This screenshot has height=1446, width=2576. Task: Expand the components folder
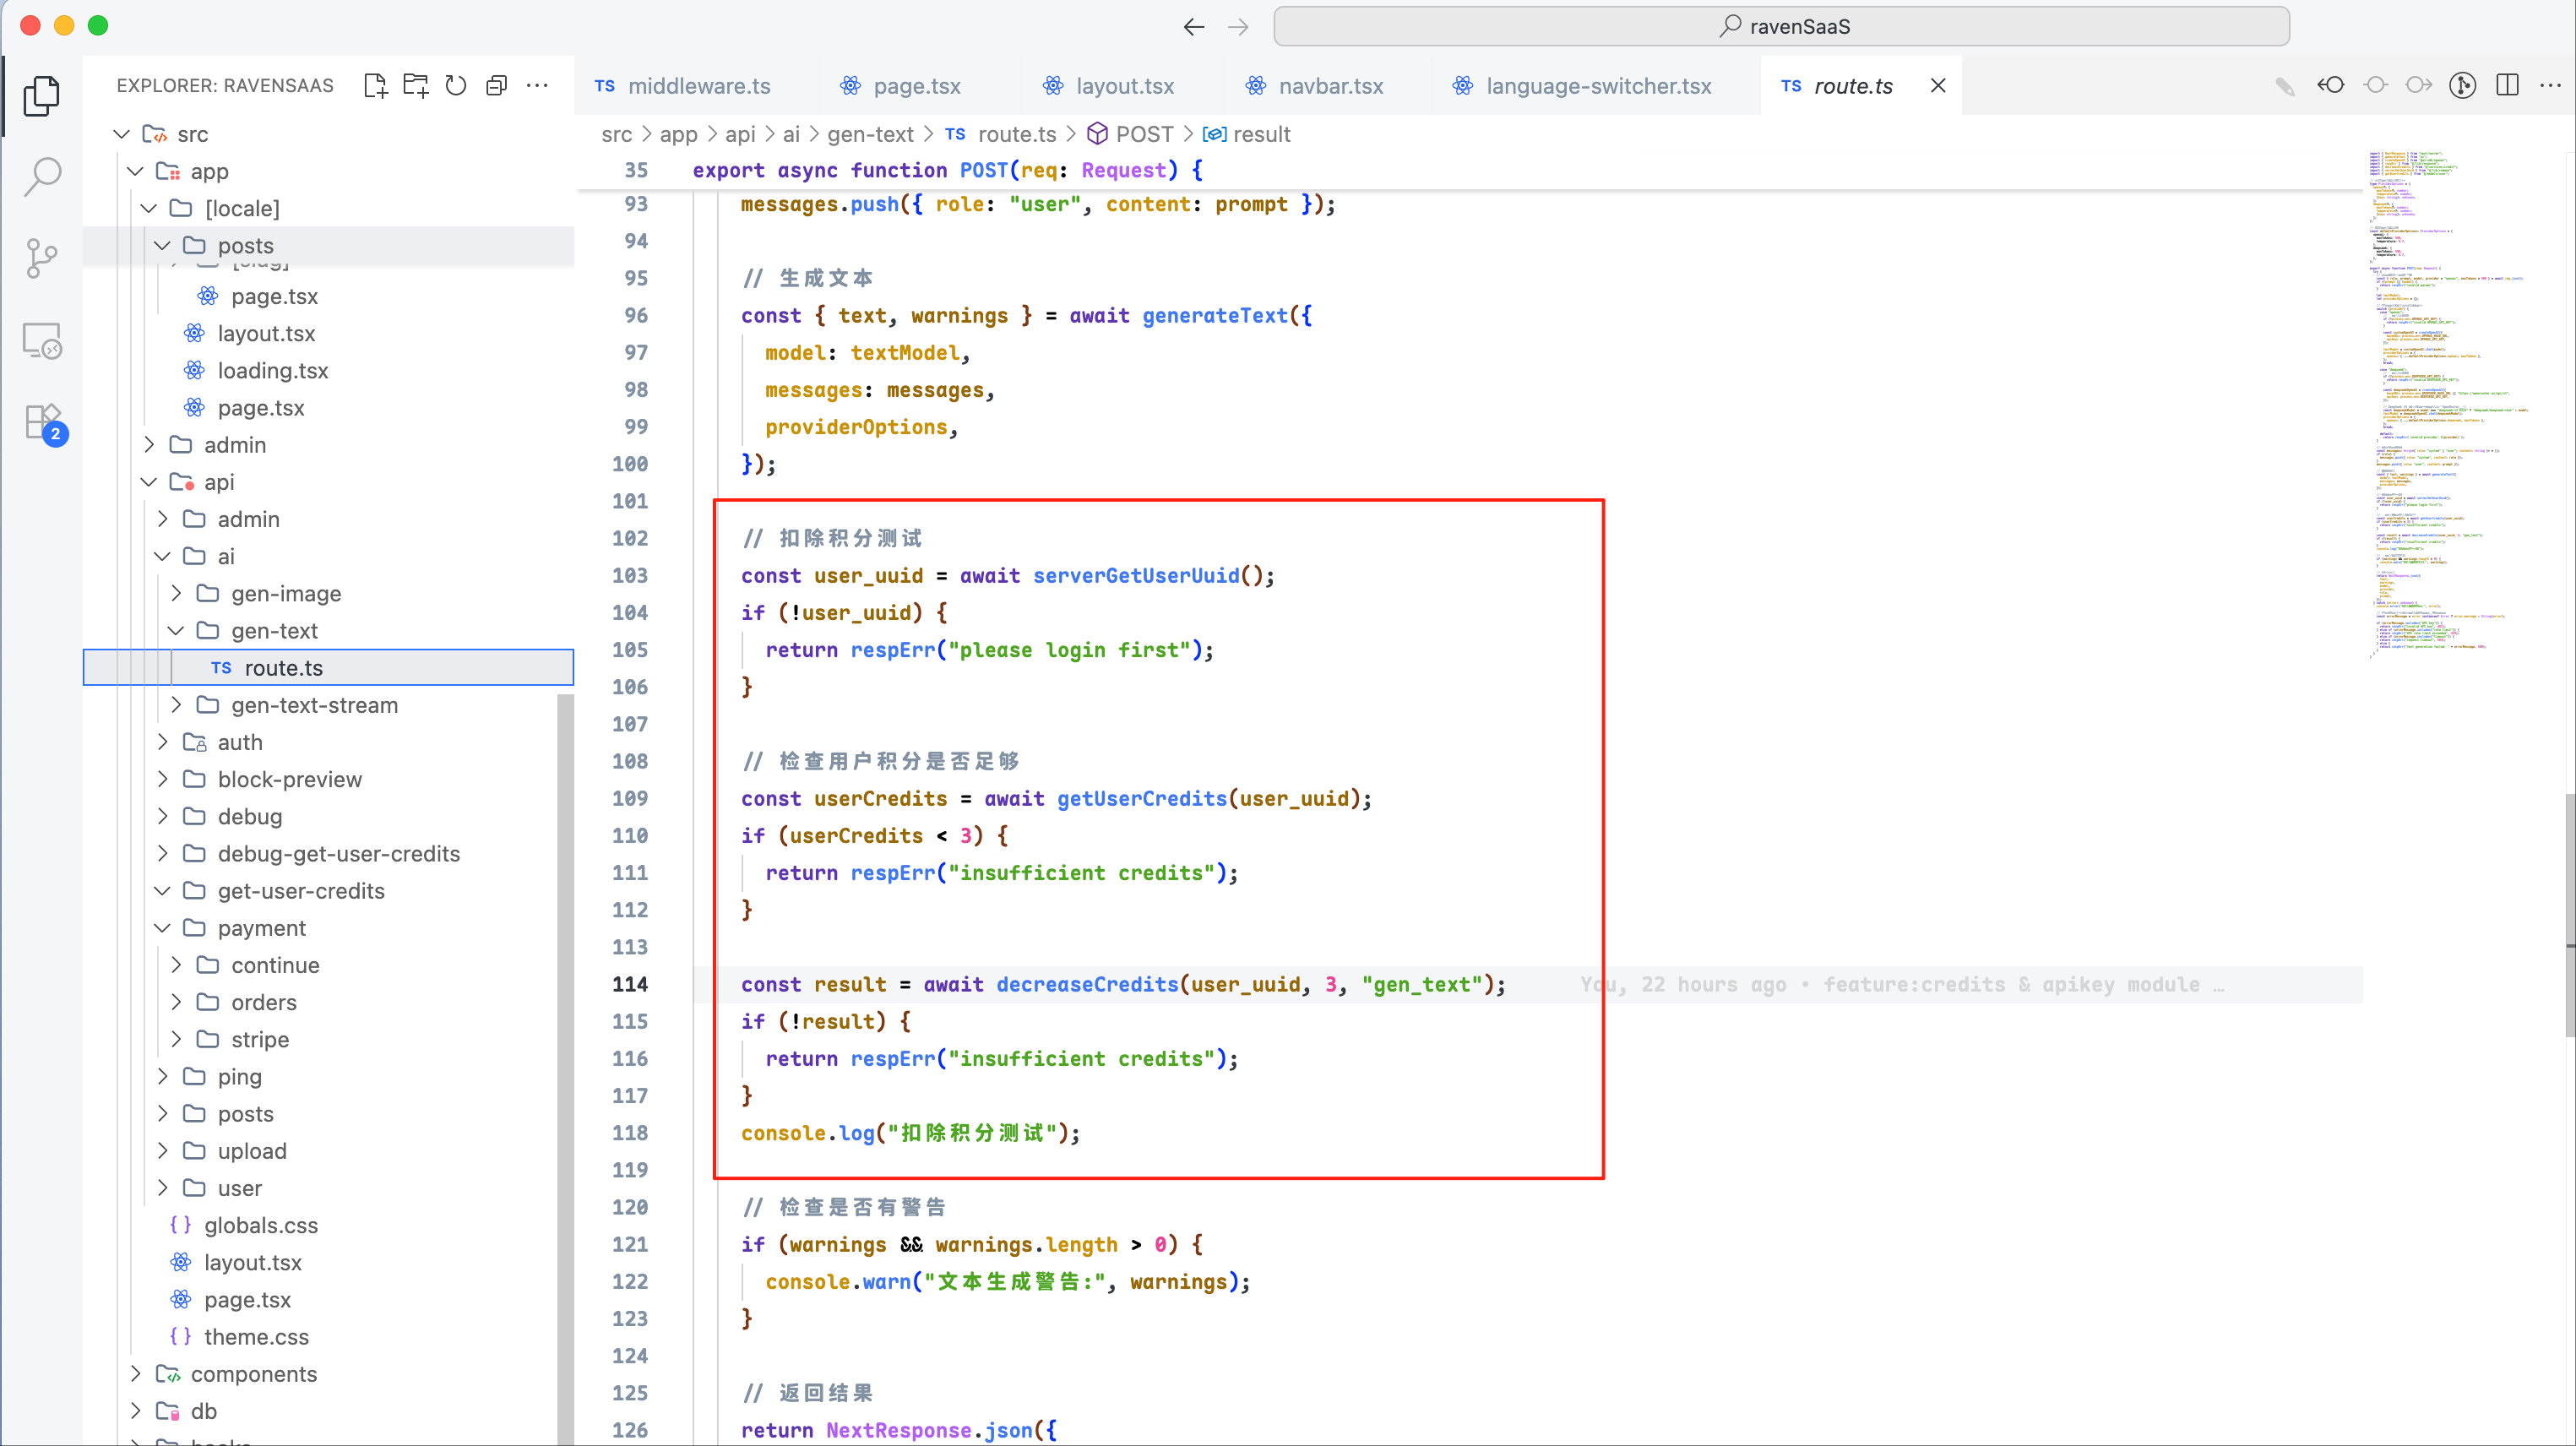[x=136, y=1374]
